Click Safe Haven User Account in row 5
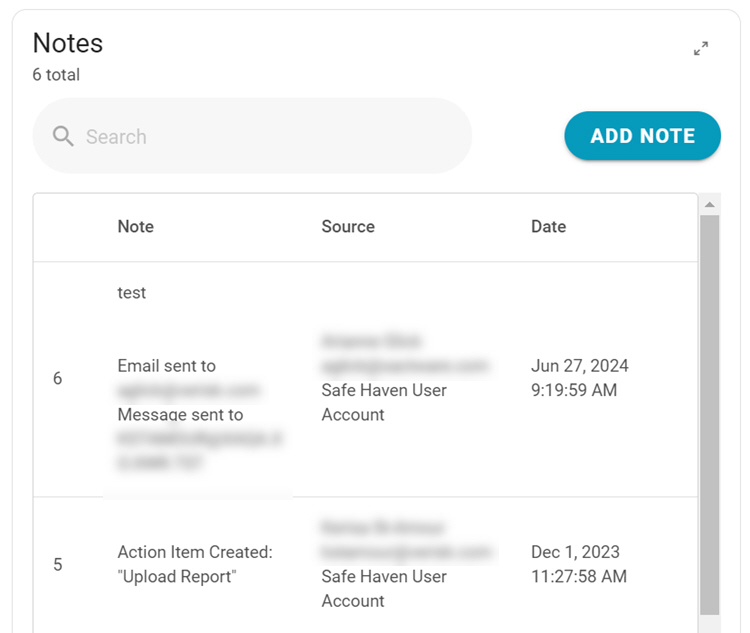 (384, 588)
